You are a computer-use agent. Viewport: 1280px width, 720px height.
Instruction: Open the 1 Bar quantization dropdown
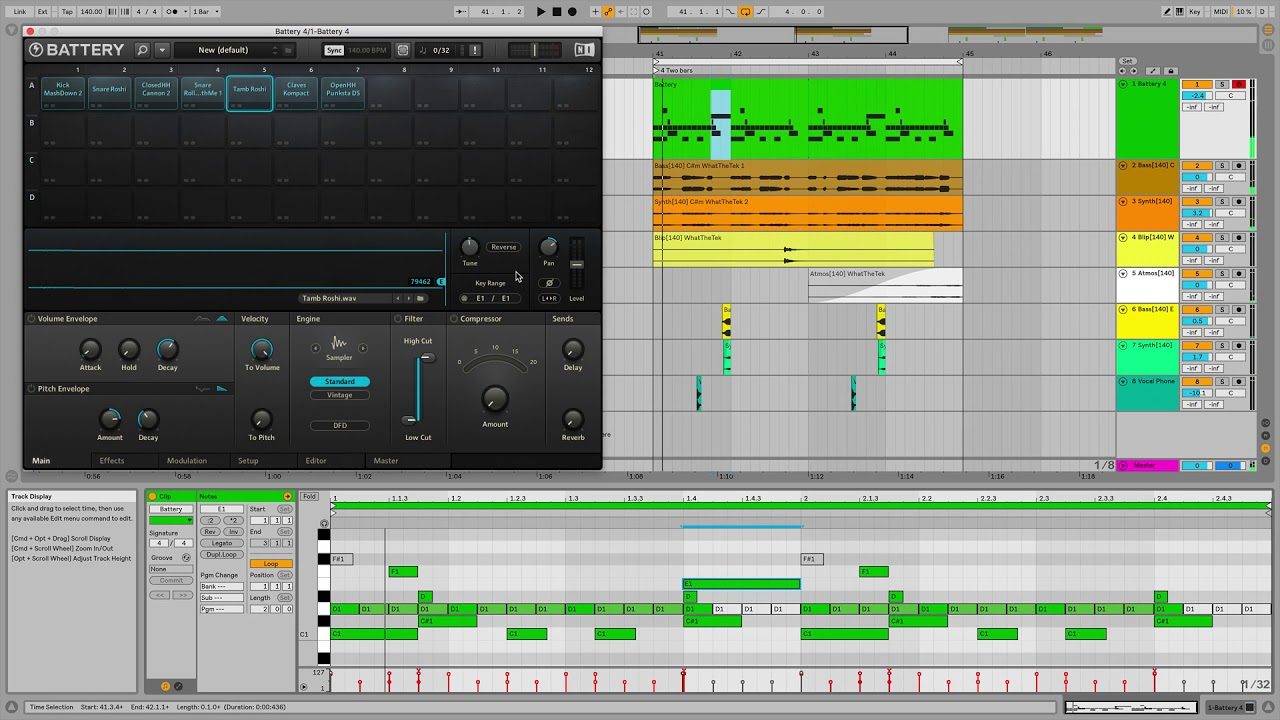coord(203,12)
